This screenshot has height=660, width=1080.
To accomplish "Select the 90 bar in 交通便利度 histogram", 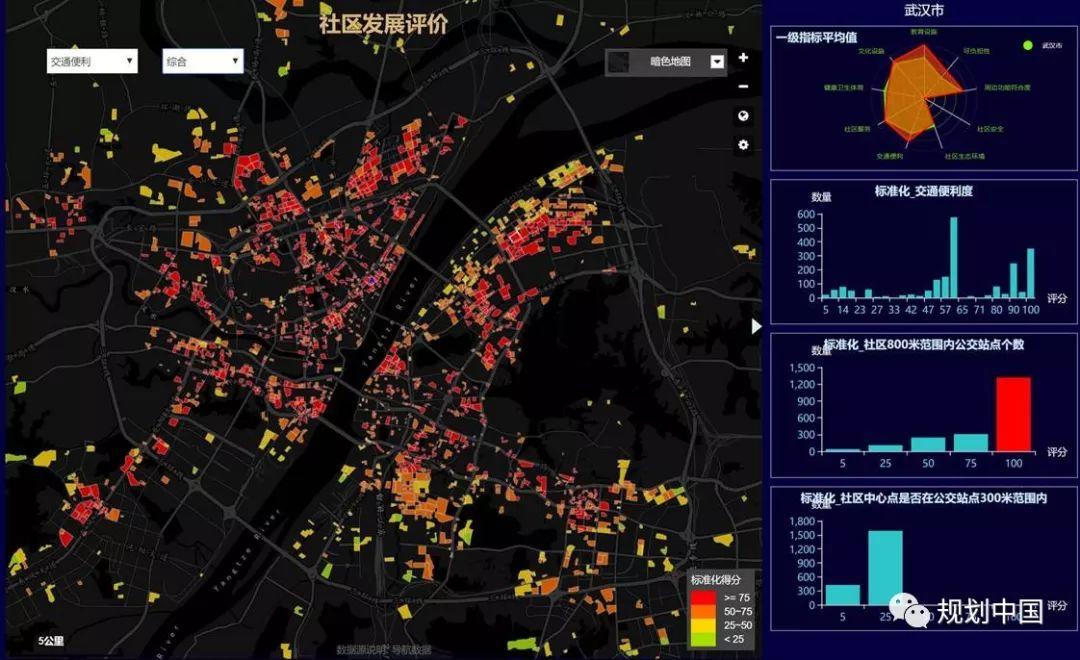I will click(x=1014, y=280).
